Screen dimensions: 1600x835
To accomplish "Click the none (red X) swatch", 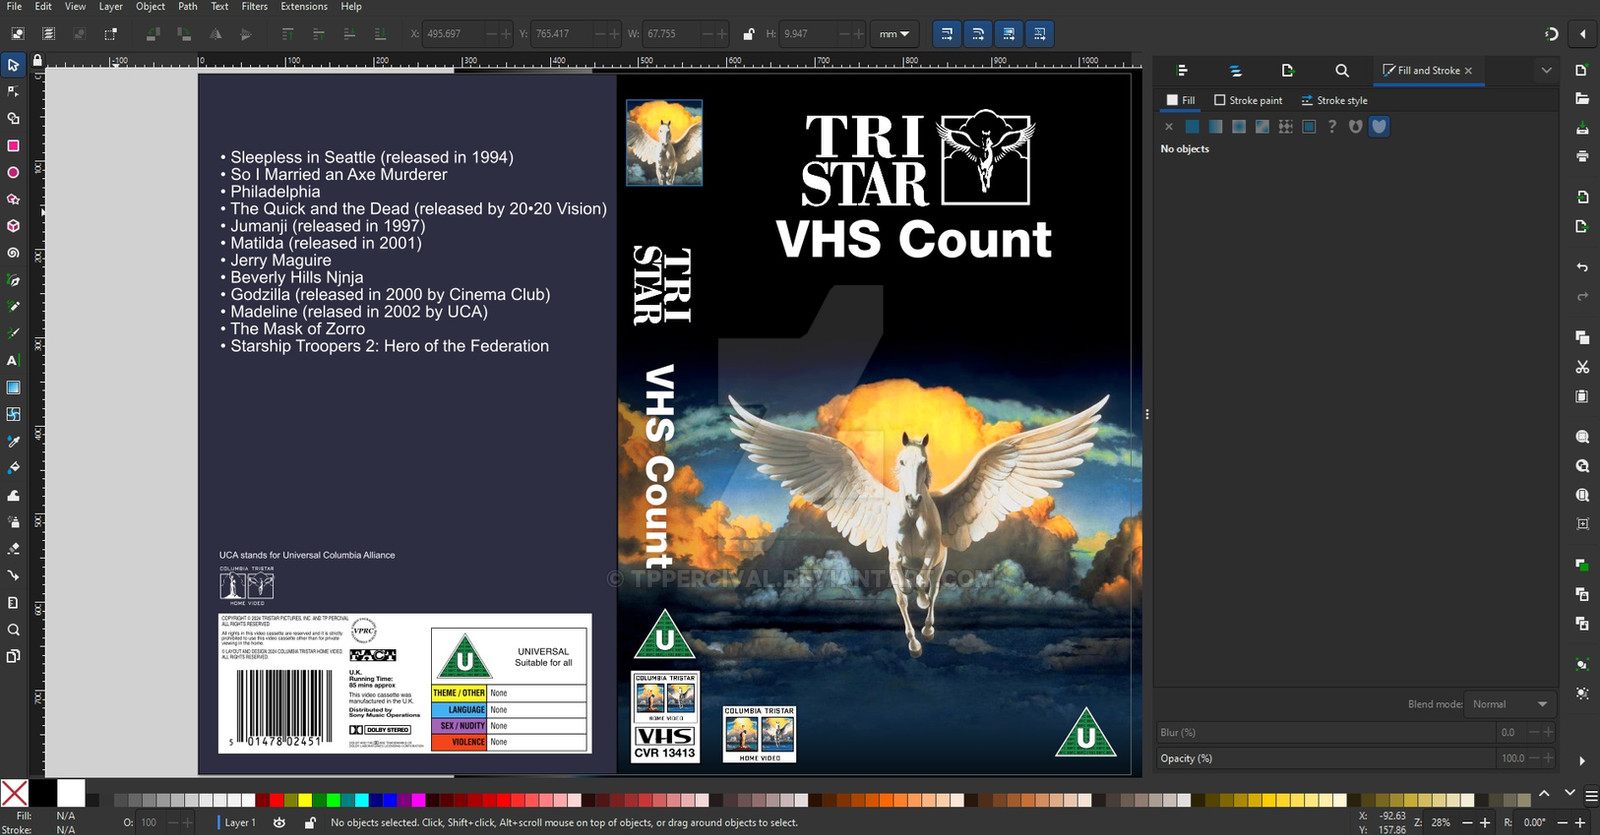I will (x=14, y=793).
